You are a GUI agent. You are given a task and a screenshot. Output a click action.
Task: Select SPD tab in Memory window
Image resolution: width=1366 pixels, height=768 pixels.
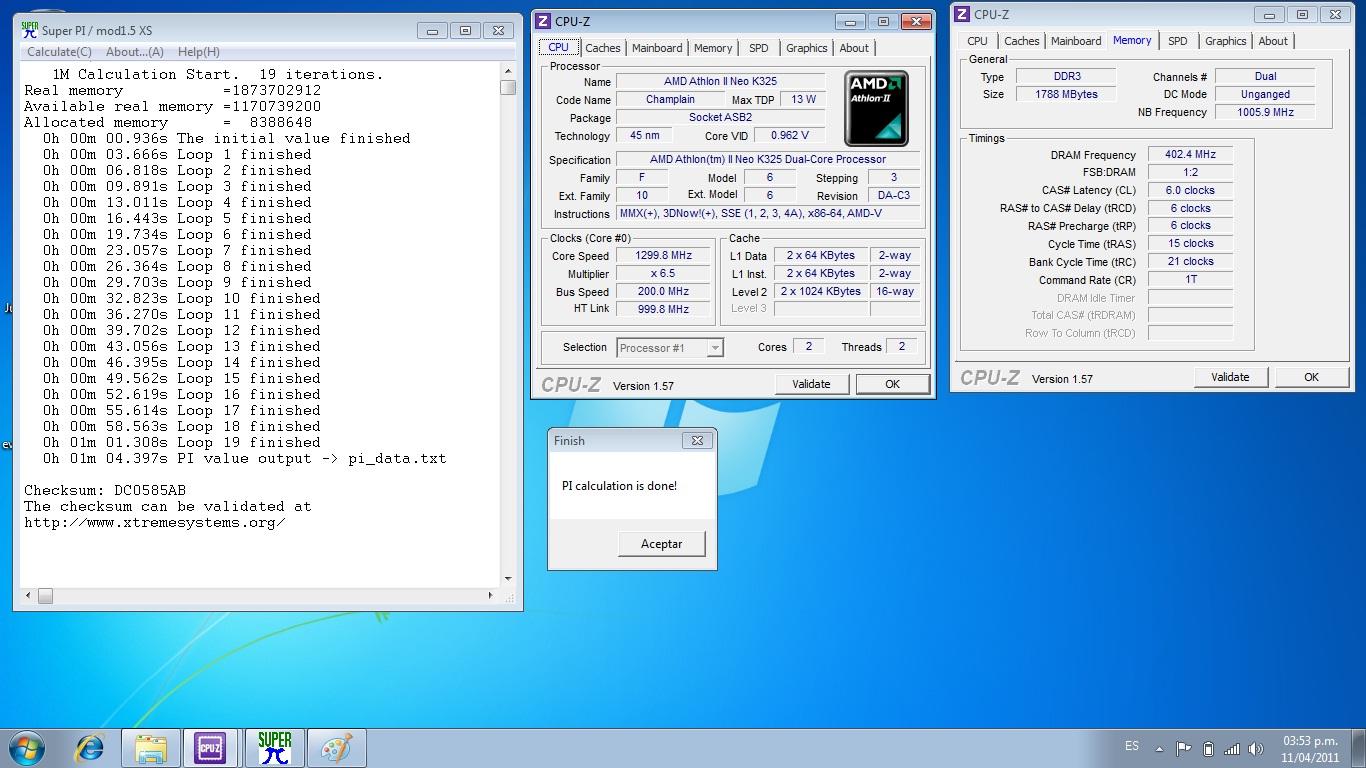1178,41
